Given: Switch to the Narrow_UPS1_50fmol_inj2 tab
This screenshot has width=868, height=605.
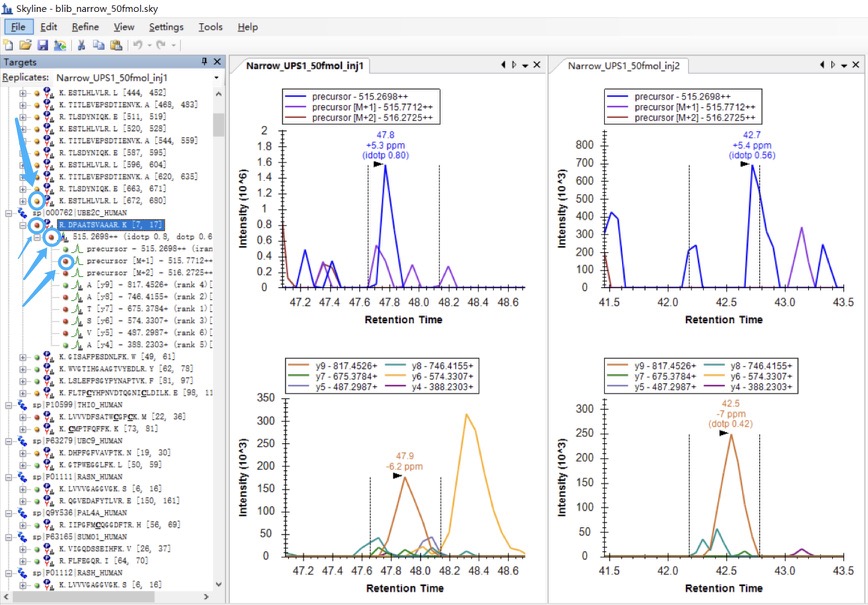Looking at the screenshot, I should (x=623, y=66).
